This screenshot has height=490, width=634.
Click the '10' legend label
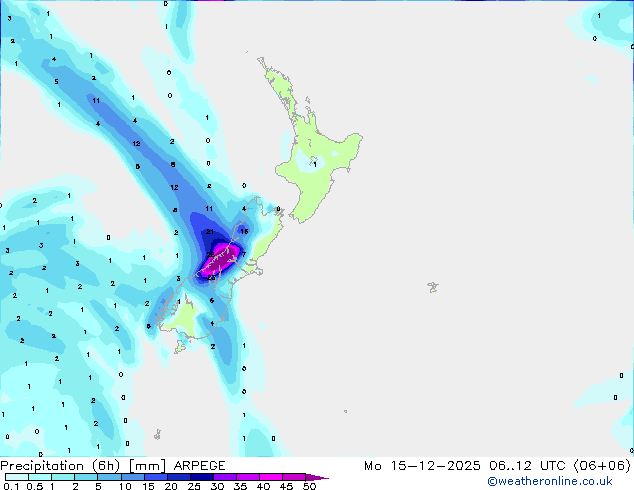point(125,486)
